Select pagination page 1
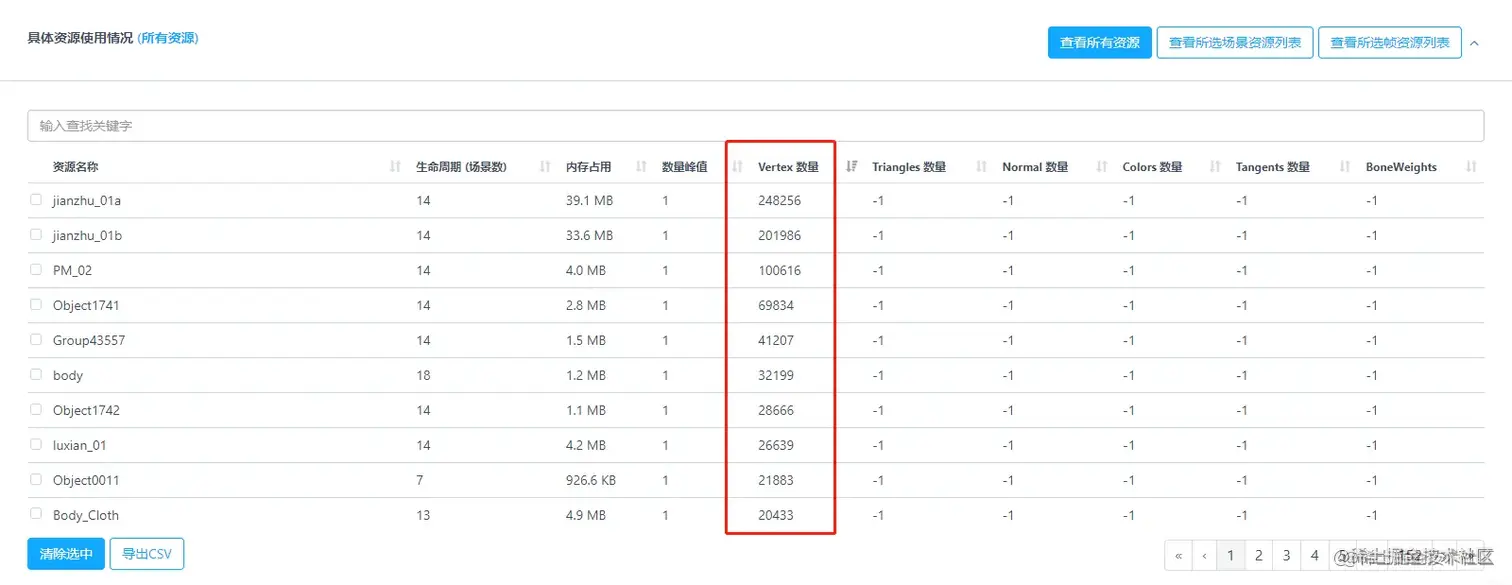1512x585 pixels. click(1231, 555)
